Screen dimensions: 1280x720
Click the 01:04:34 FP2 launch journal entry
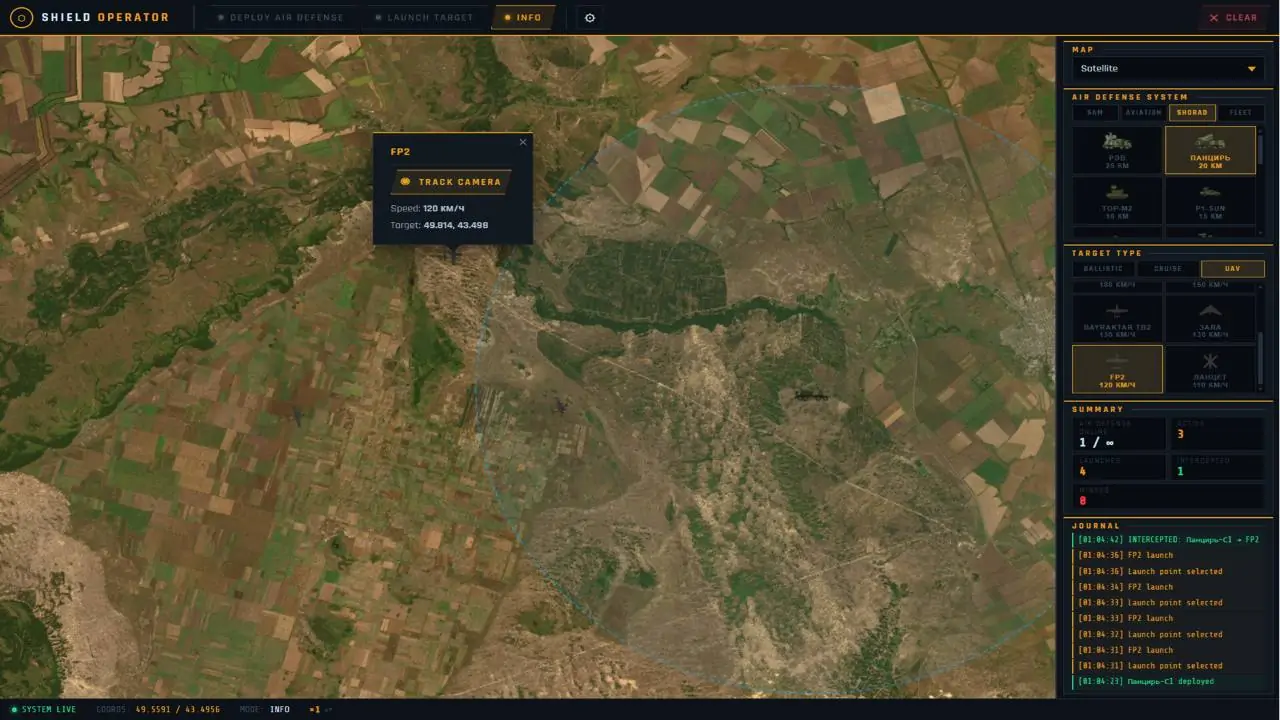pos(1168,587)
